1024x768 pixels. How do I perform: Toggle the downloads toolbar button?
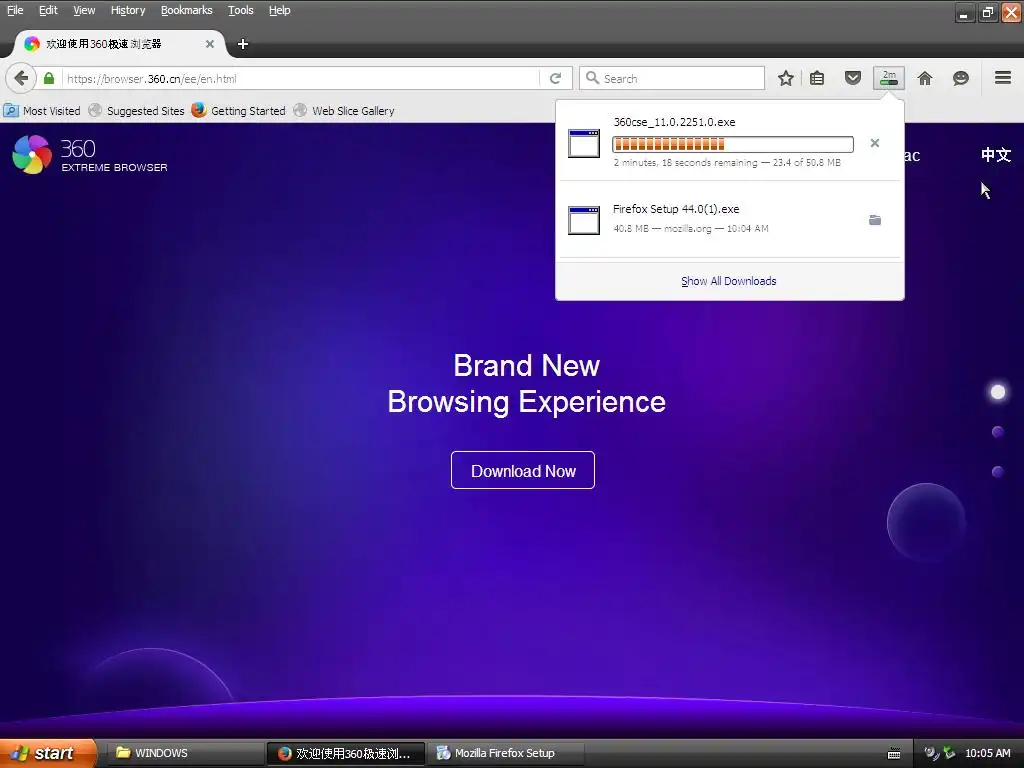[x=889, y=78]
